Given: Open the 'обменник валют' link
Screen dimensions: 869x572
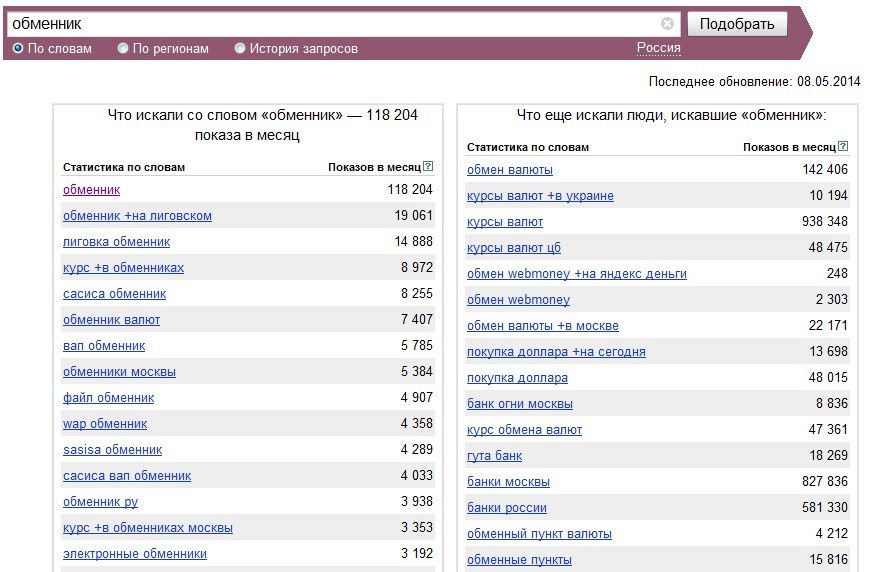Looking at the screenshot, I should pos(111,320).
